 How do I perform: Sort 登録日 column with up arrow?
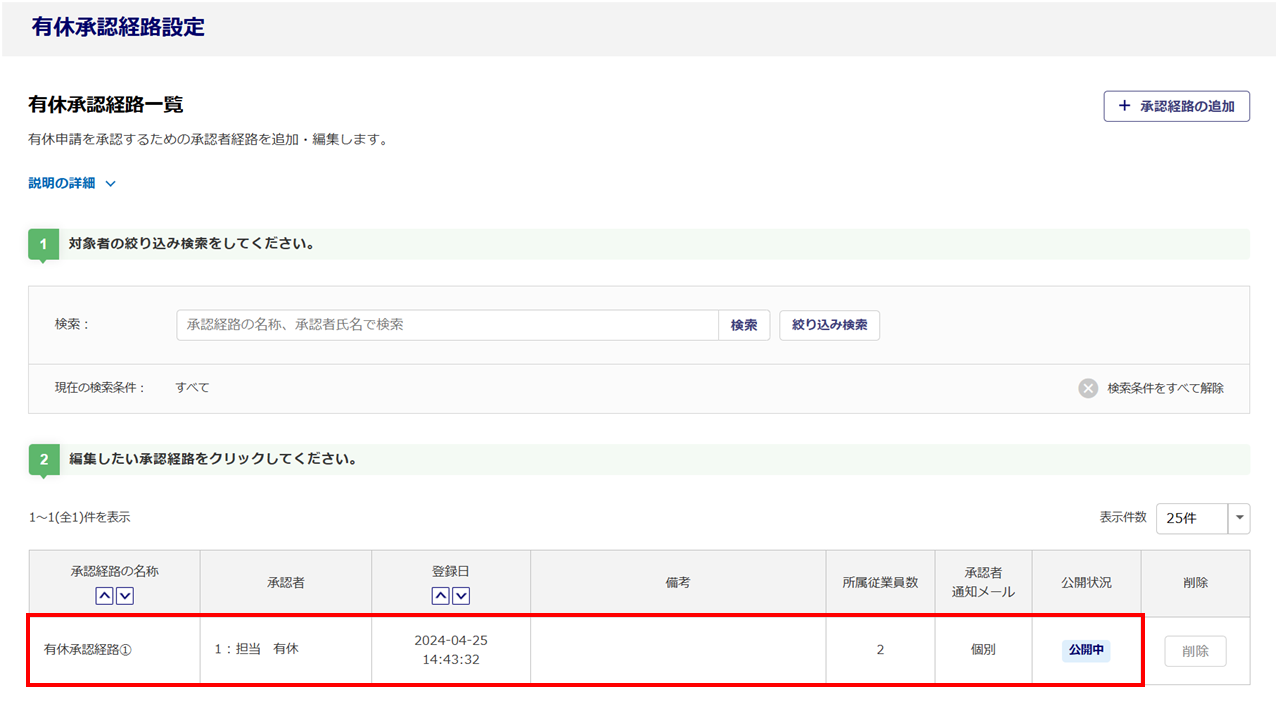point(440,596)
